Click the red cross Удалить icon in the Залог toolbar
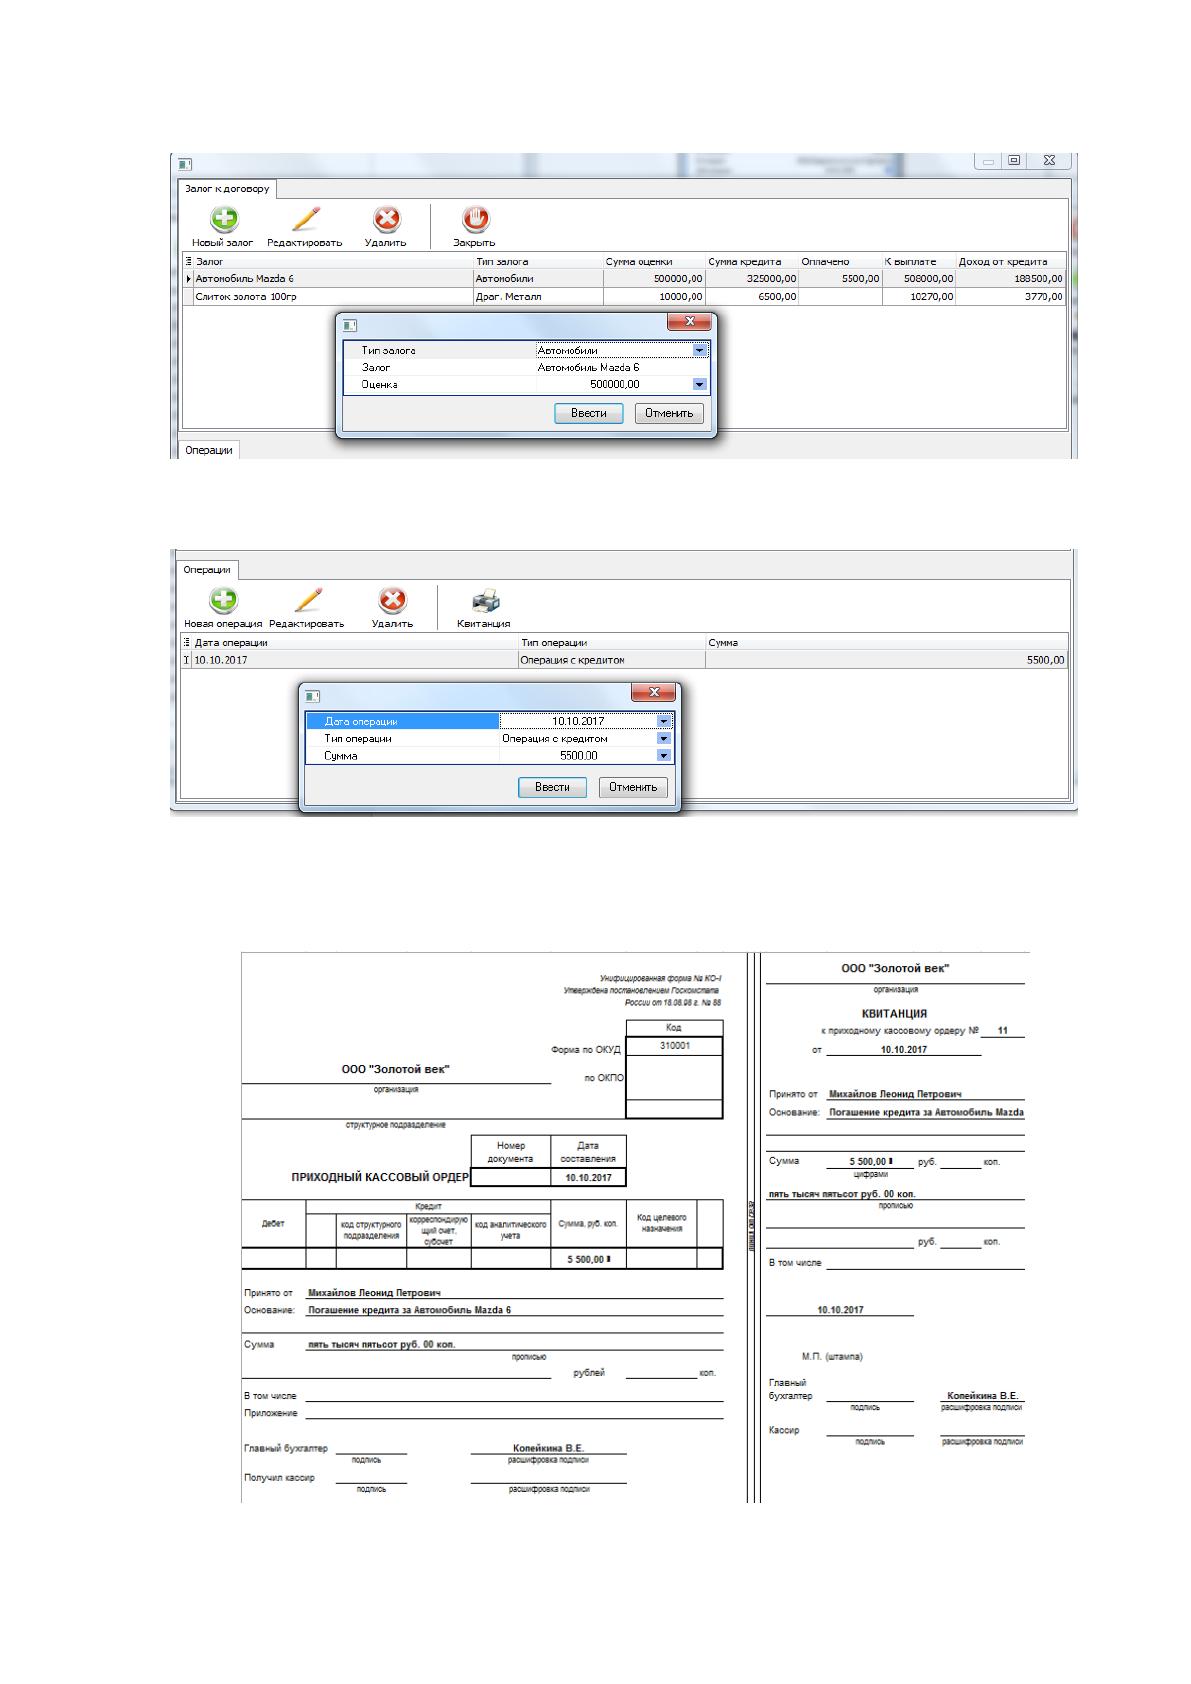The image size is (1191, 1684). coord(386,220)
